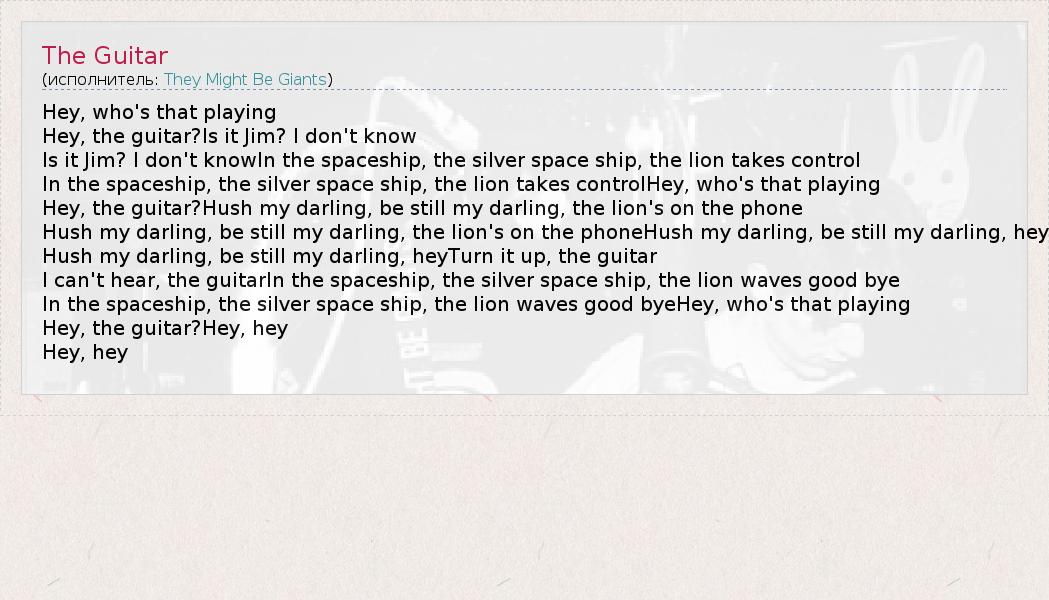This screenshot has height=600, width=1049.
Task: Click the closing parenthesis after Giants
Action: tap(330, 79)
